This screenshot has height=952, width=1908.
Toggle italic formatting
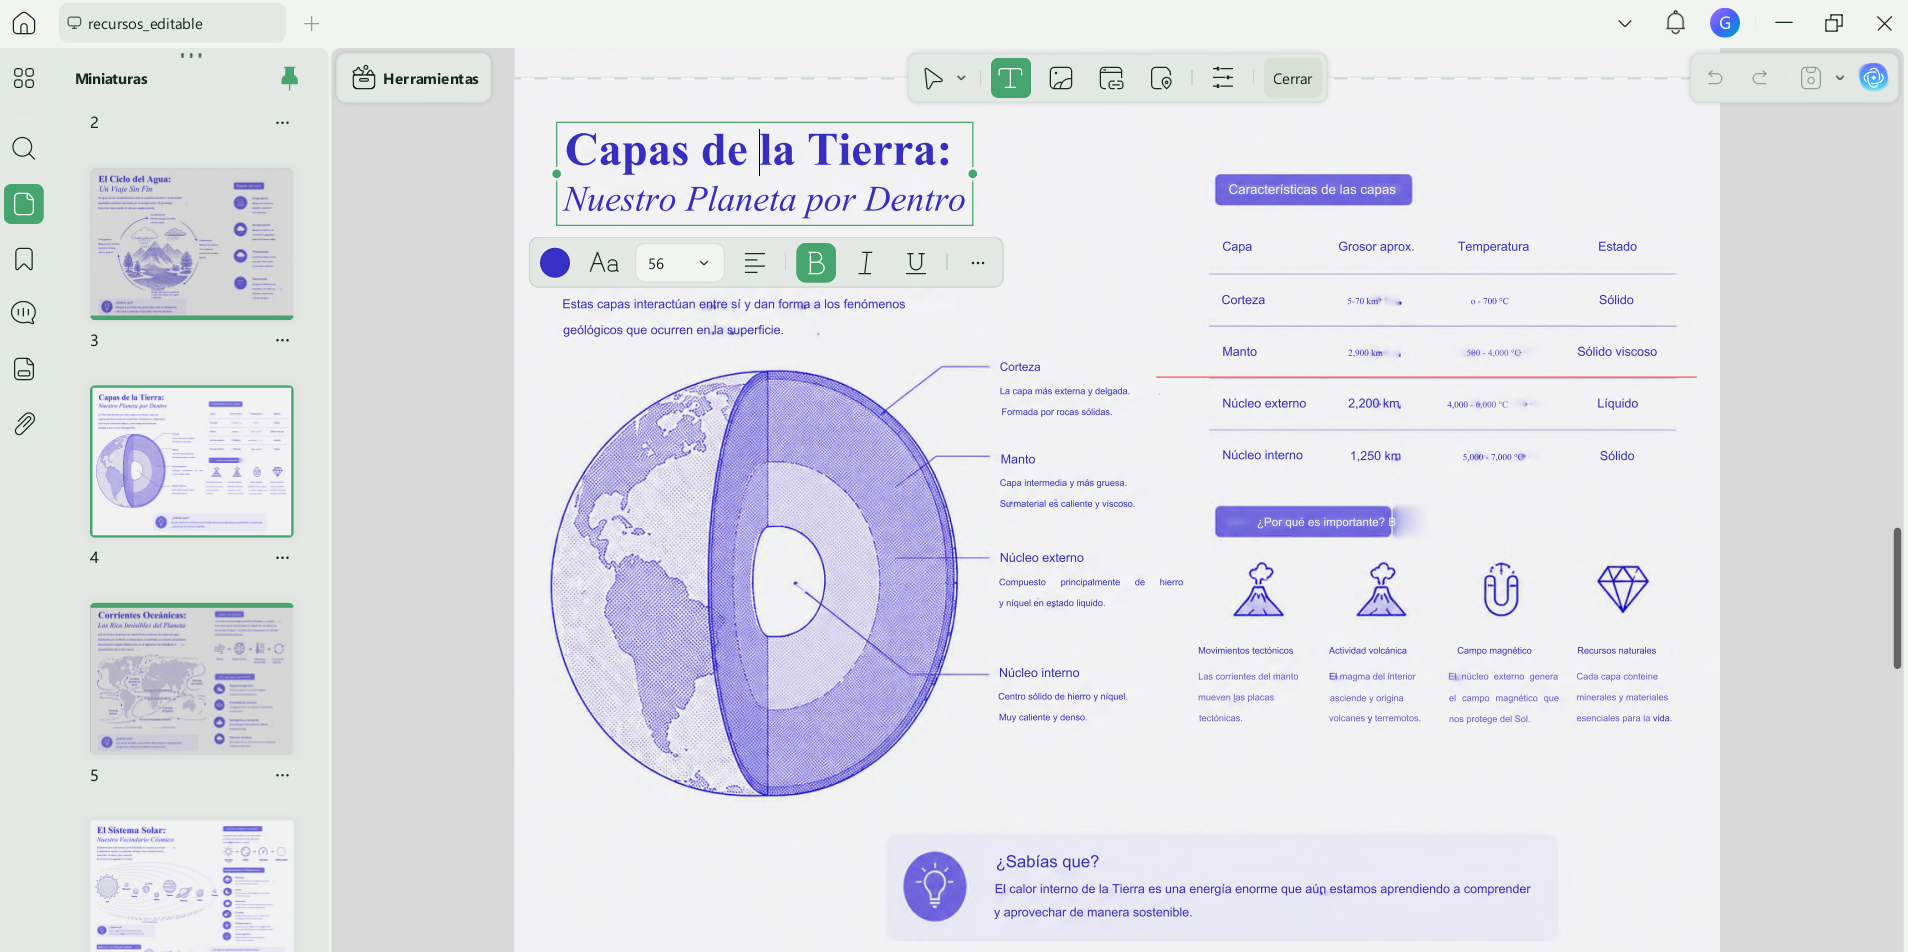coord(866,263)
